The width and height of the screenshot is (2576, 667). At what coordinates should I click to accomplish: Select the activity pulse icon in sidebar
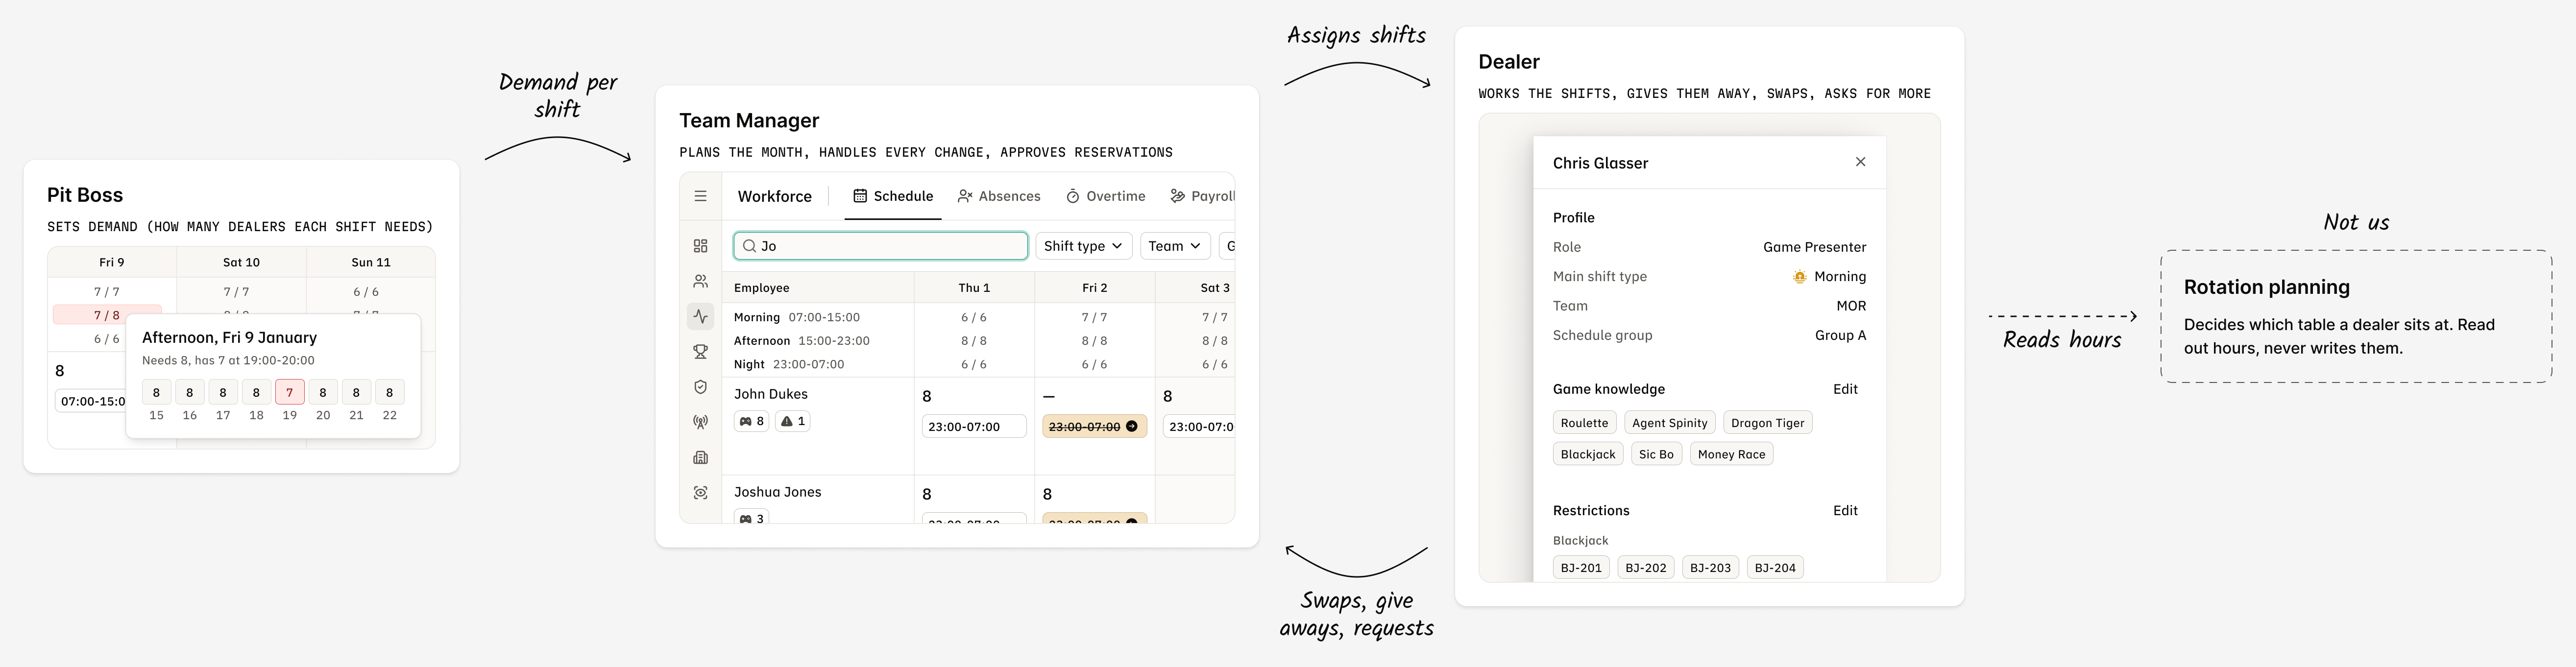[x=700, y=316]
